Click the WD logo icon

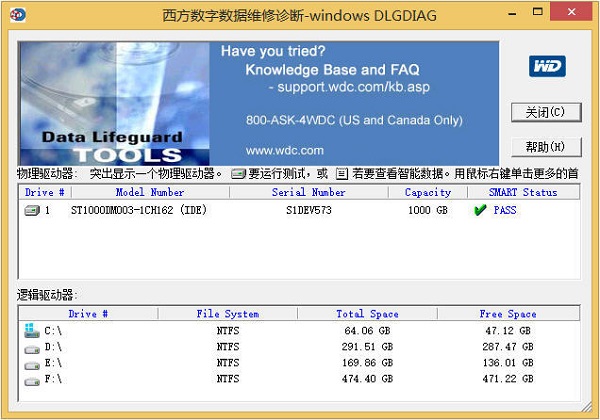pos(546,66)
